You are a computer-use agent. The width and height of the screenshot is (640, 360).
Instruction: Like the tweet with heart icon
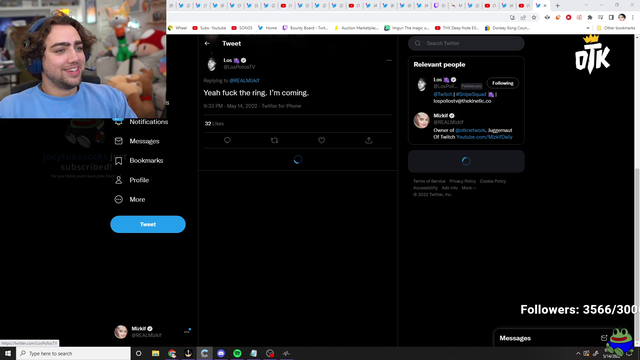[x=322, y=140]
